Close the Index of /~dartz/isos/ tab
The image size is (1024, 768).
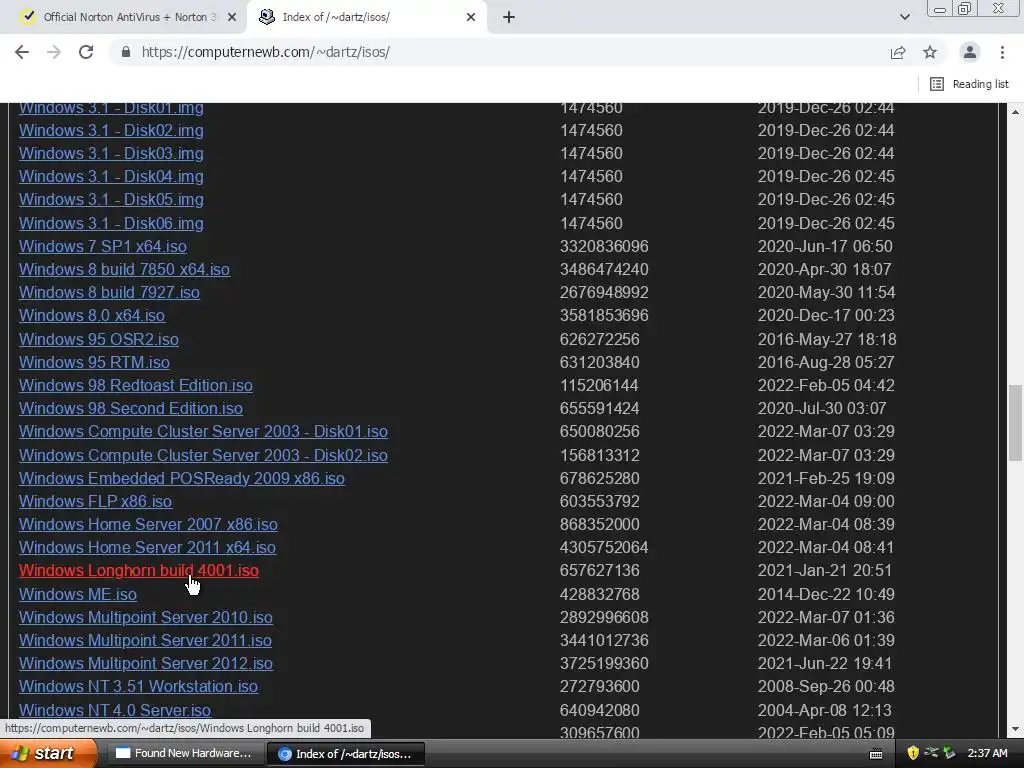pyautogui.click(x=471, y=17)
